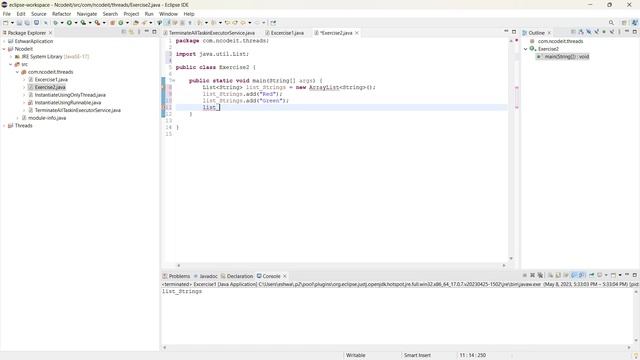Collapse the com.ncodeit.threads package node
This screenshot has height=360, width=640.
[x=18, y=72]
